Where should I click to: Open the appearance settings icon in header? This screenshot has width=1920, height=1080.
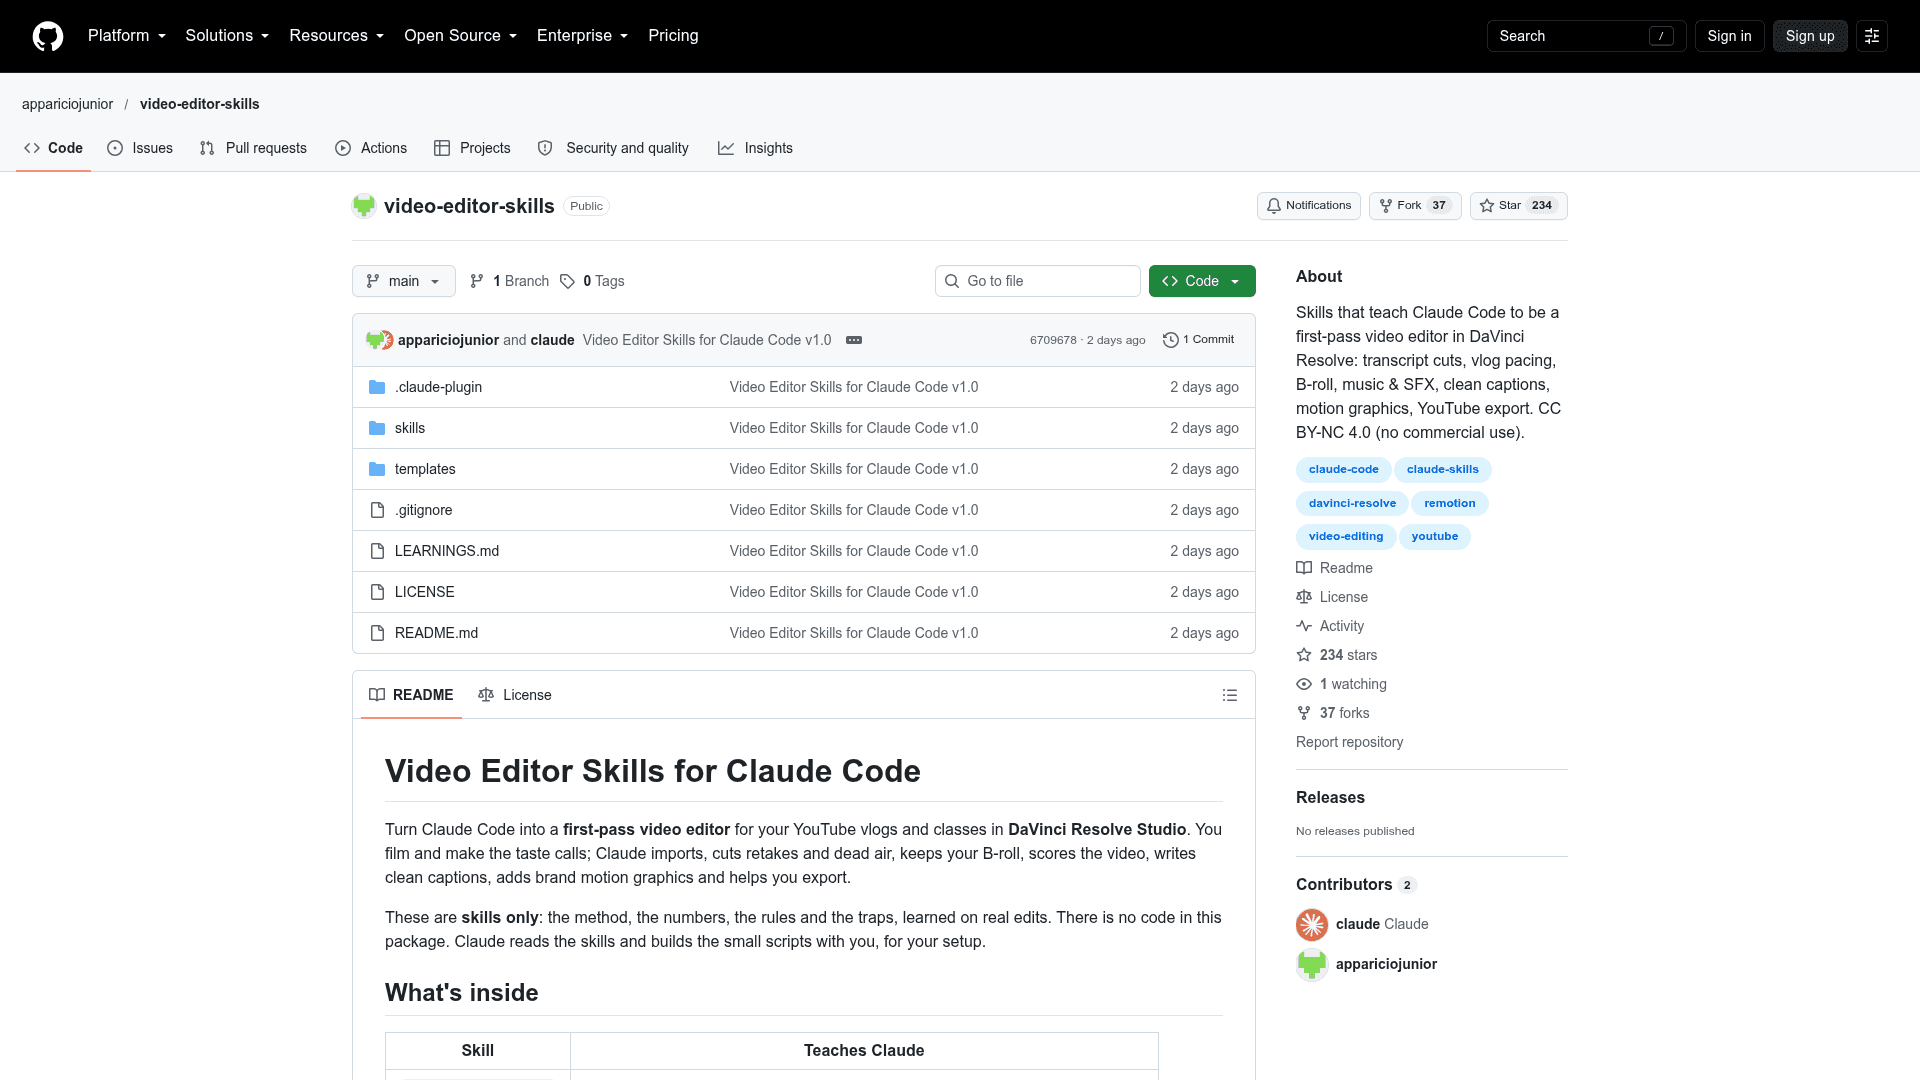coord(1872,36)
